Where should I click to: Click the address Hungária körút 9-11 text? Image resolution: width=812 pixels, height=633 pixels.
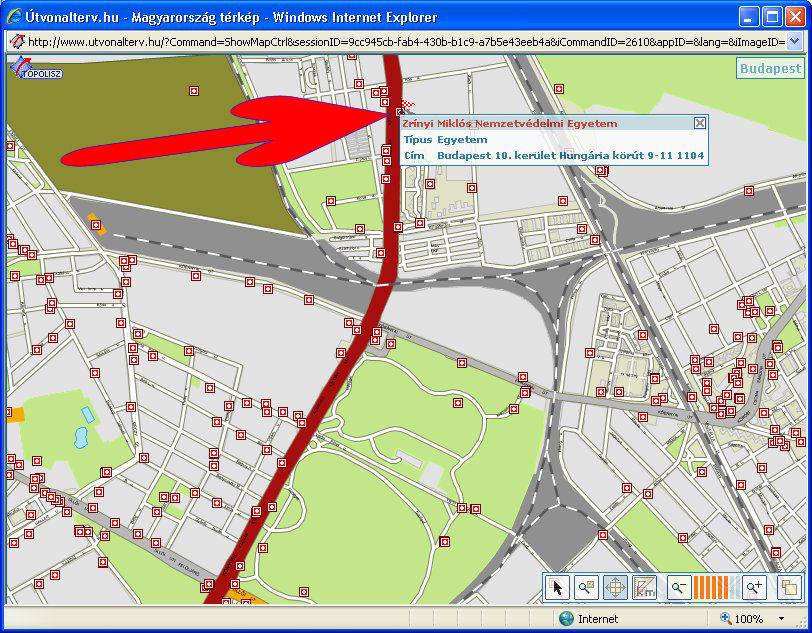[x=571, y=156]
